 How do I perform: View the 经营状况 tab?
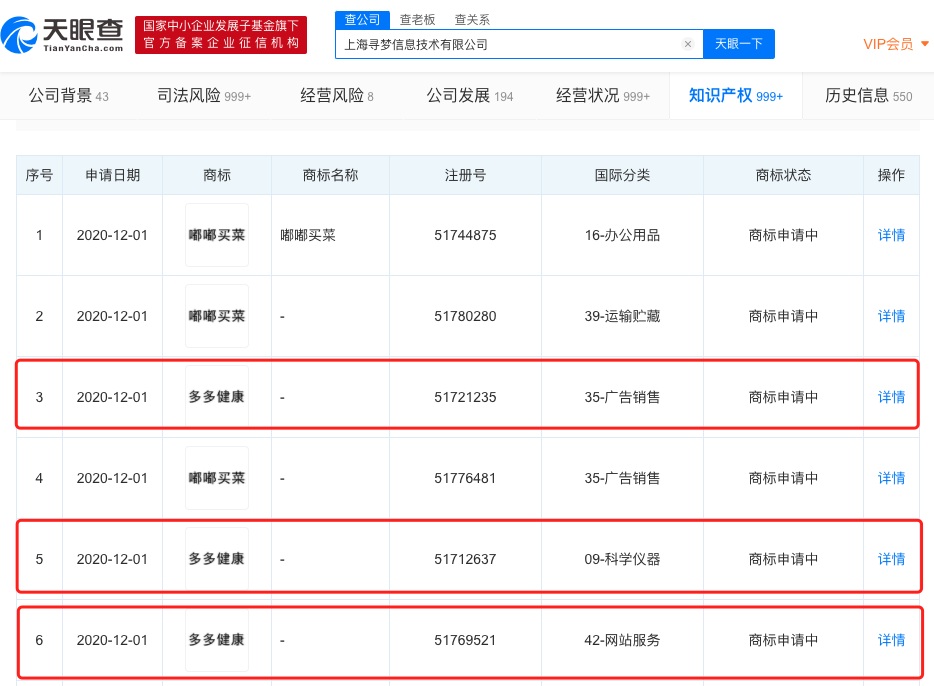pos(603,96)
